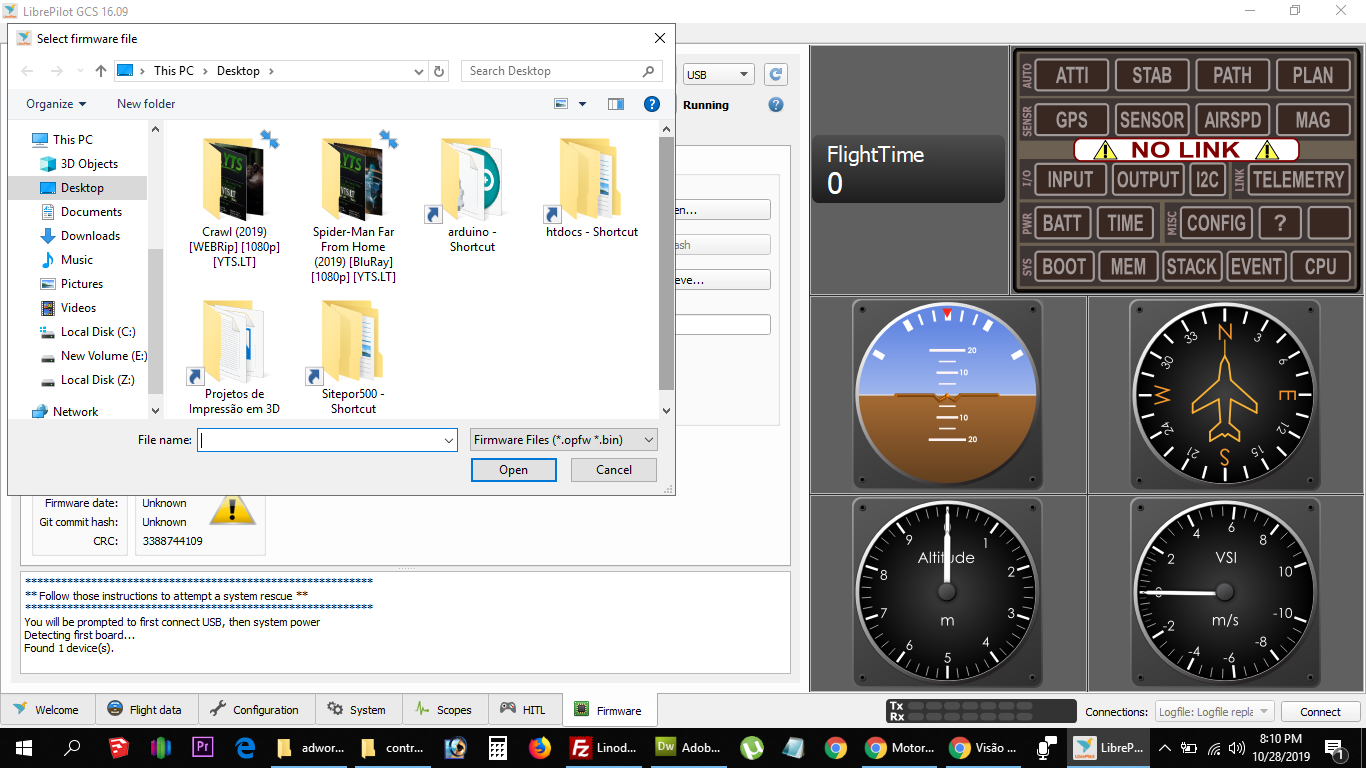1366x768 pixels.
Task: Select the BATT power indicator
Action: [x=1062, y=223]
